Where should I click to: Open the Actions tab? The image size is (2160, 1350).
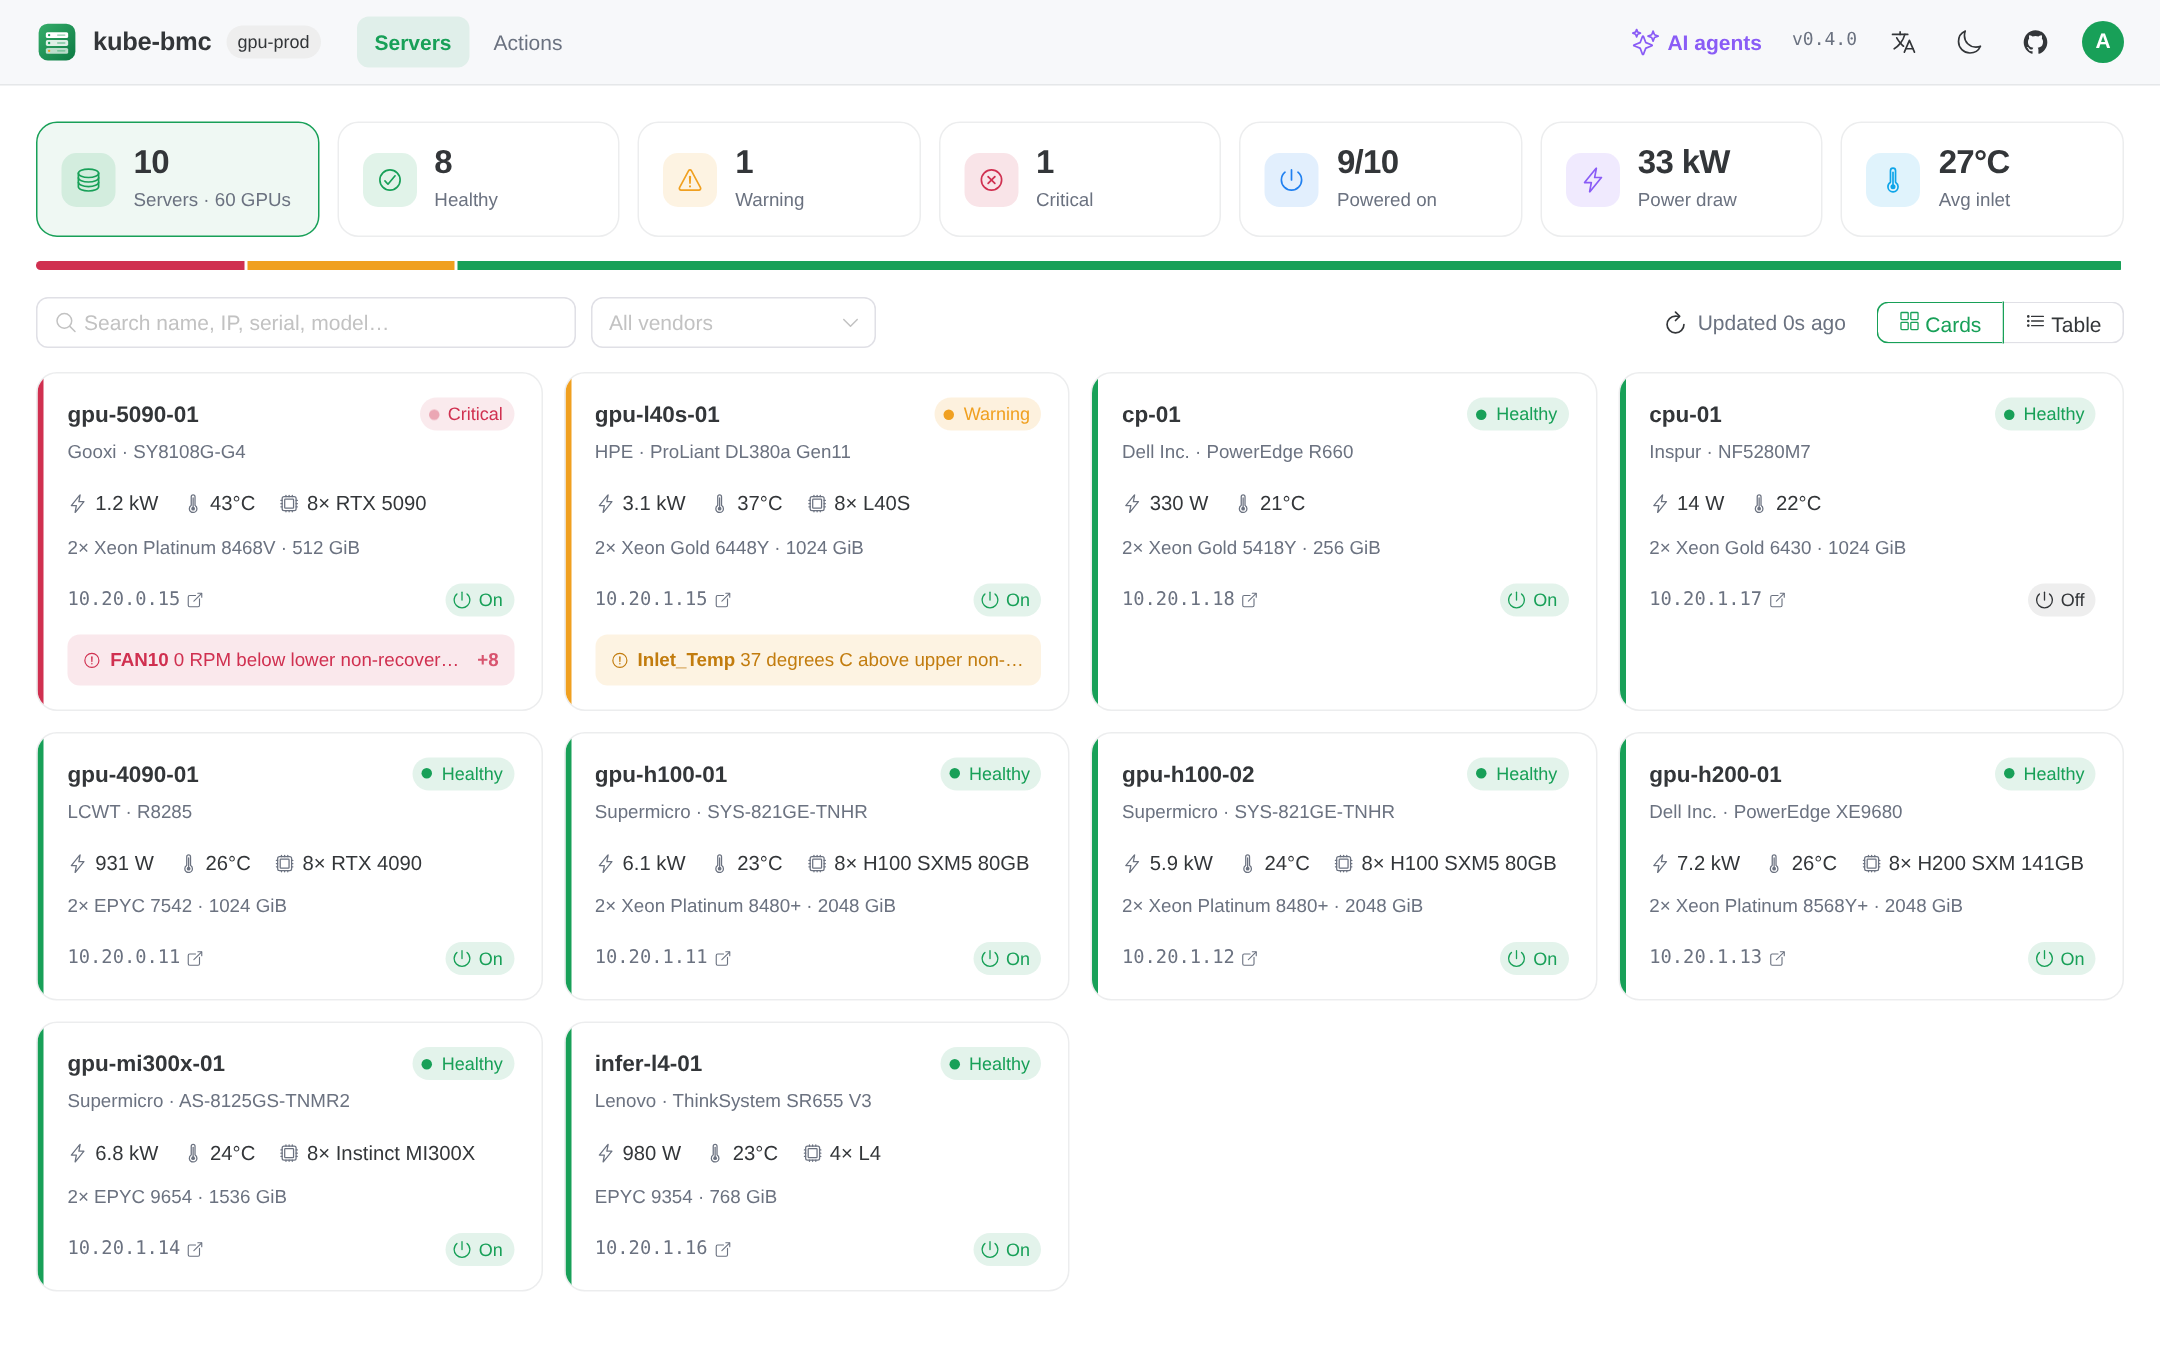(527, 42)
